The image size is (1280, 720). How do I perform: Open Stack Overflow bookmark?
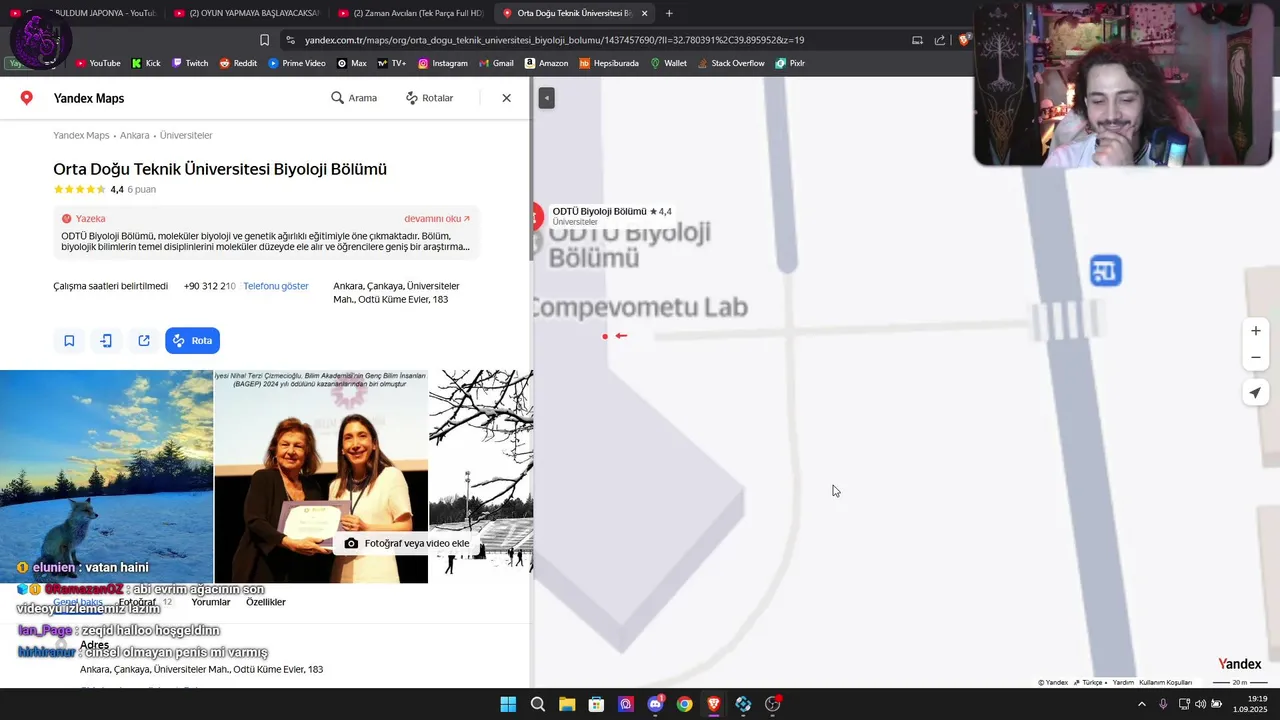(731, 63)
